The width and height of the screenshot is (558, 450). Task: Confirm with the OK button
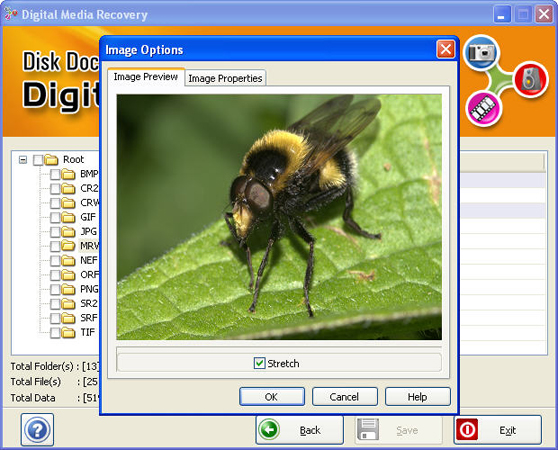pos(272,397)
